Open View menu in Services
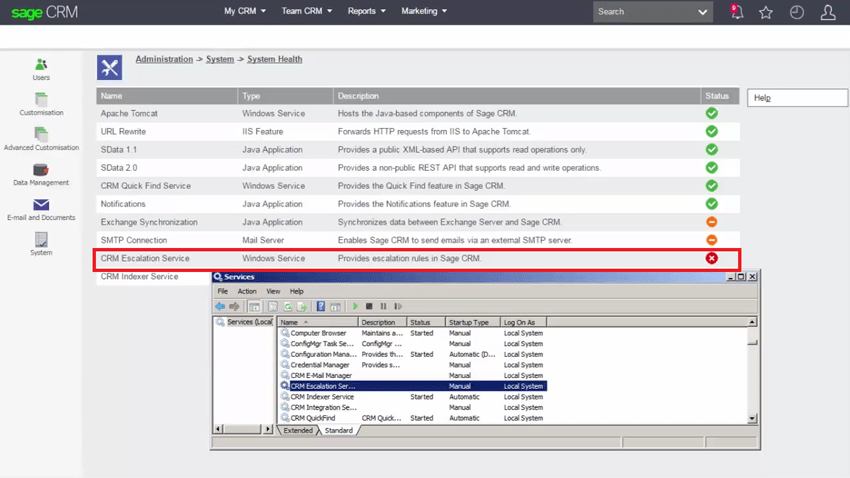 pos(273,292)
